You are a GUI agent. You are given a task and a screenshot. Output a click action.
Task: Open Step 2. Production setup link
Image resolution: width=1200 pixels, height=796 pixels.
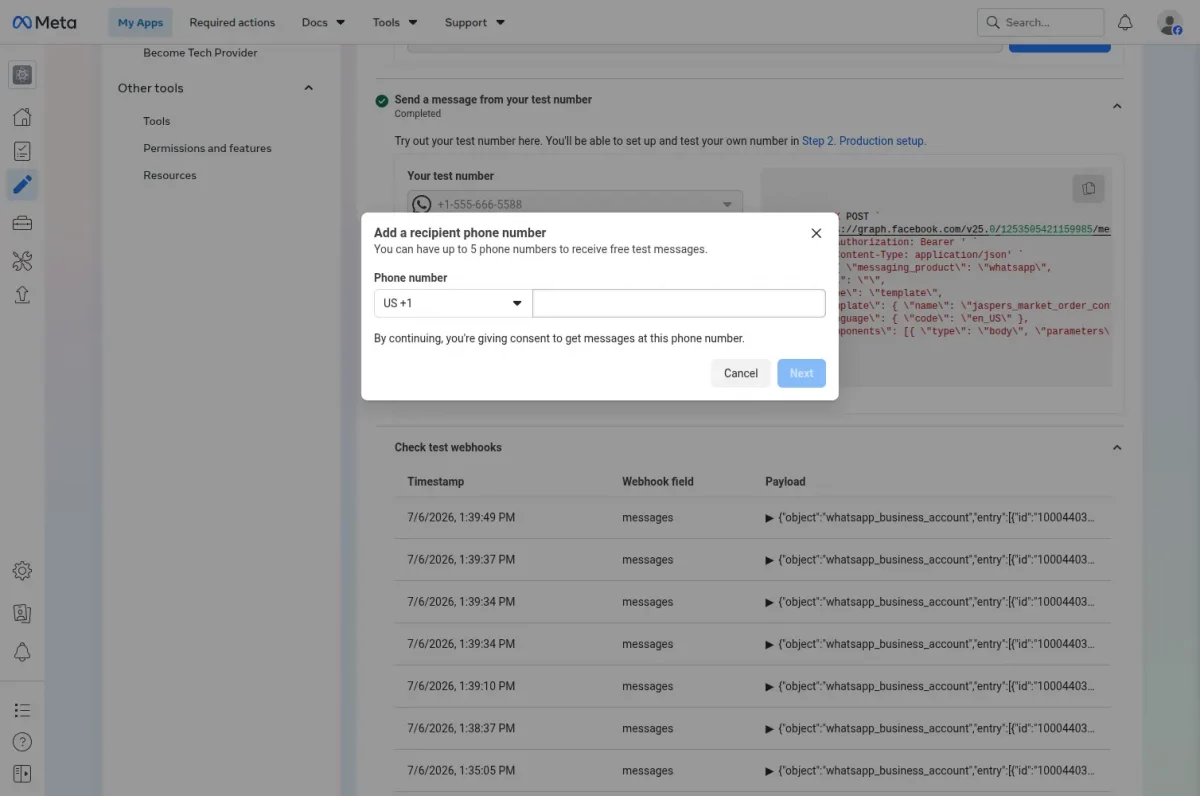tap(864, 141)
